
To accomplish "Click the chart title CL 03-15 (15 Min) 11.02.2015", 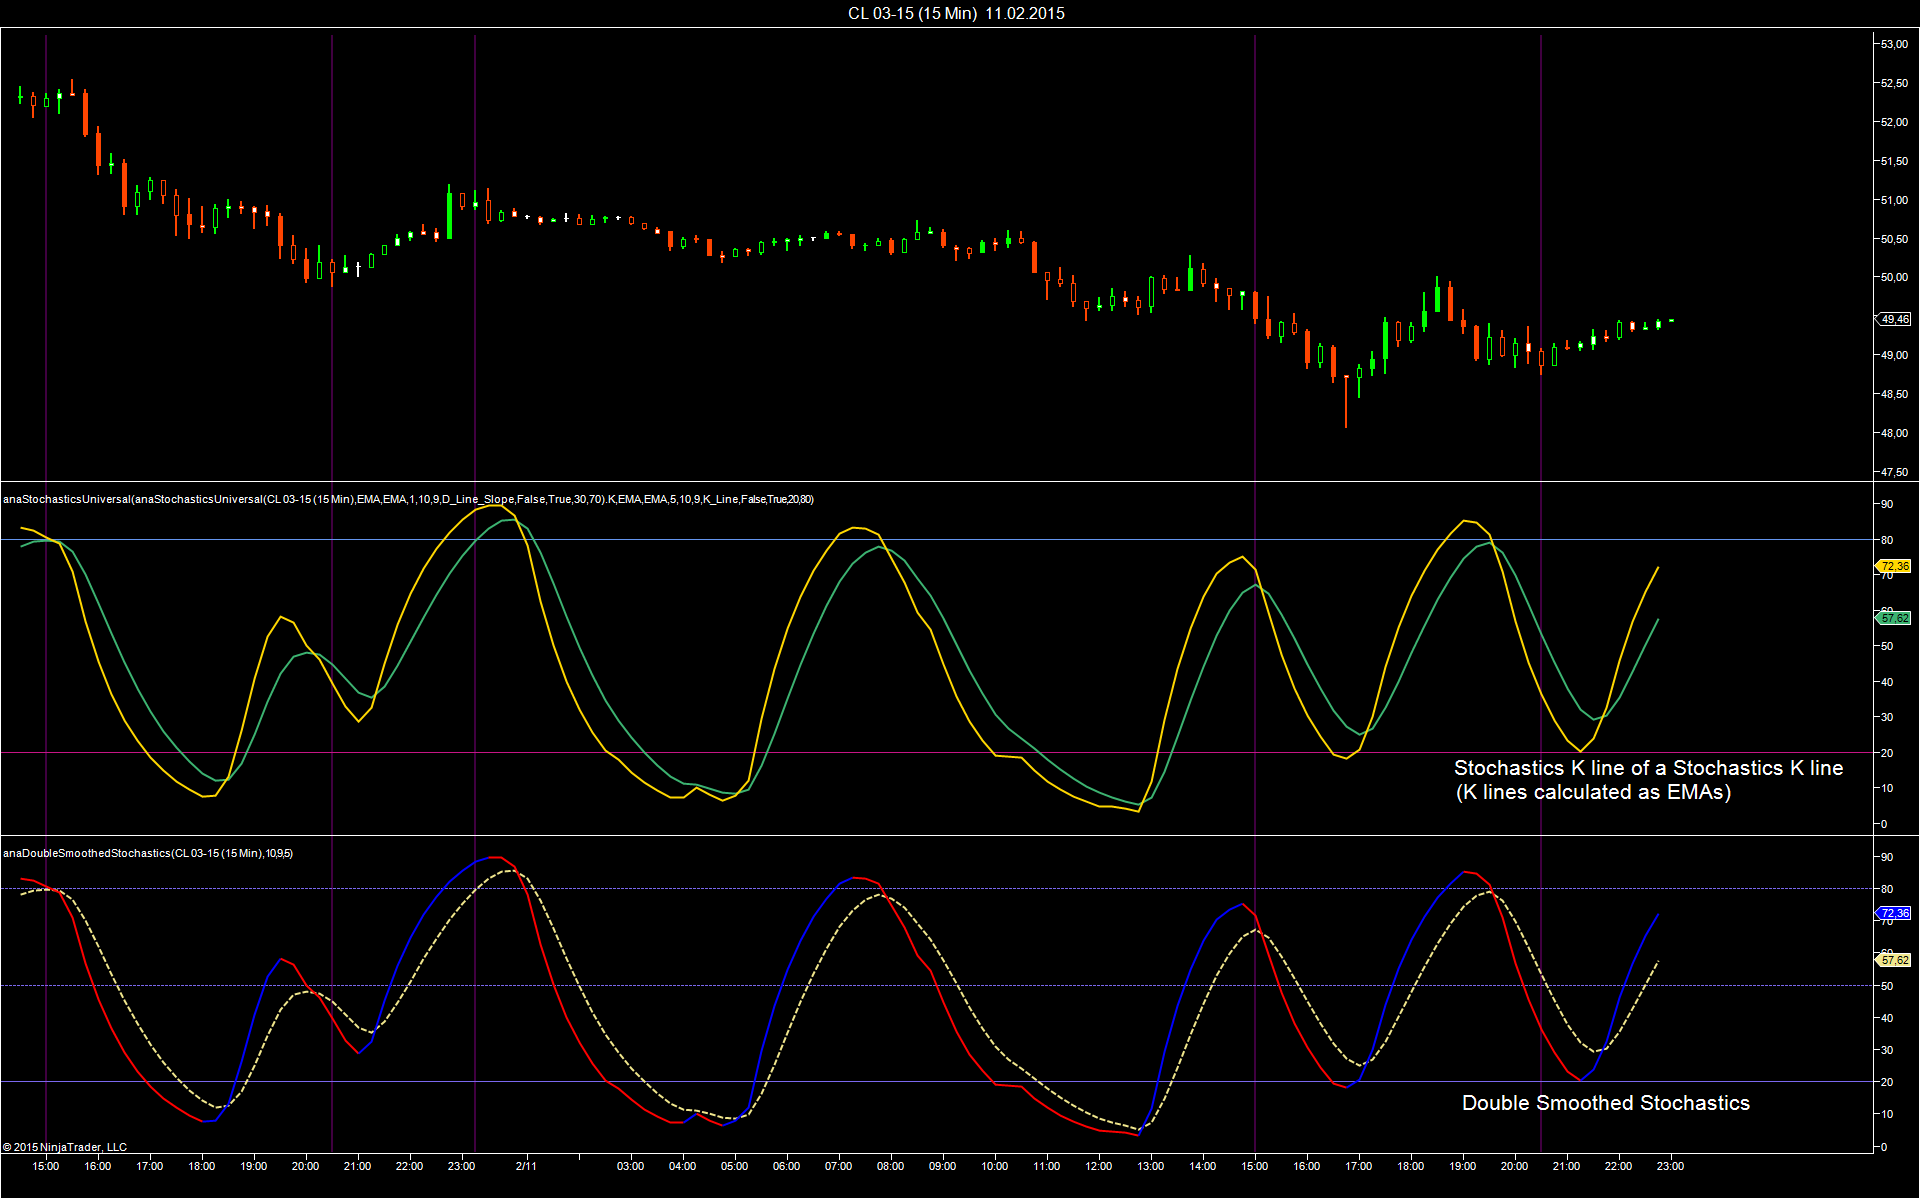I will coord(956,13).
